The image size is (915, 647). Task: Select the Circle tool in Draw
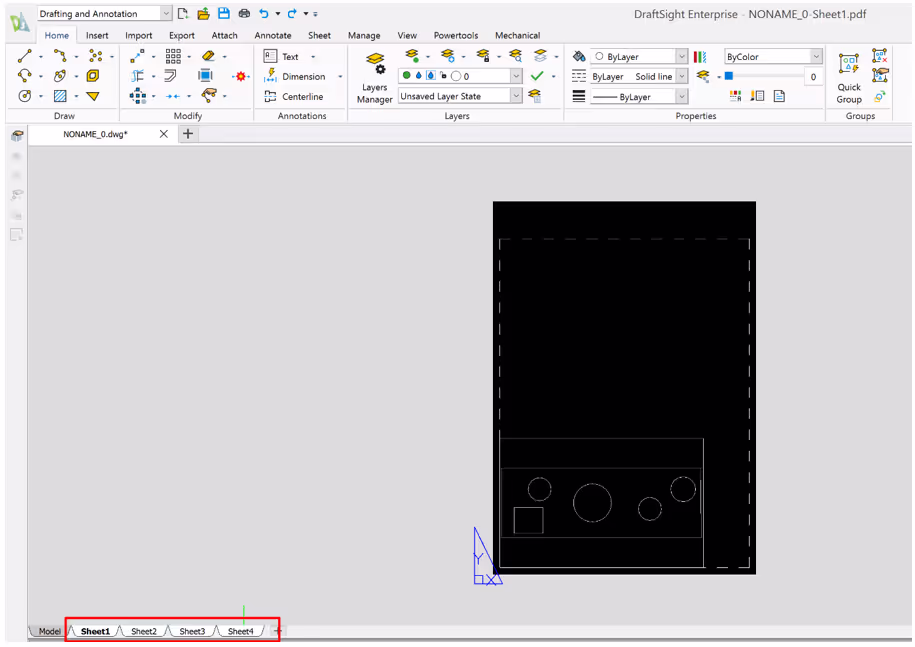click(25, 96)
